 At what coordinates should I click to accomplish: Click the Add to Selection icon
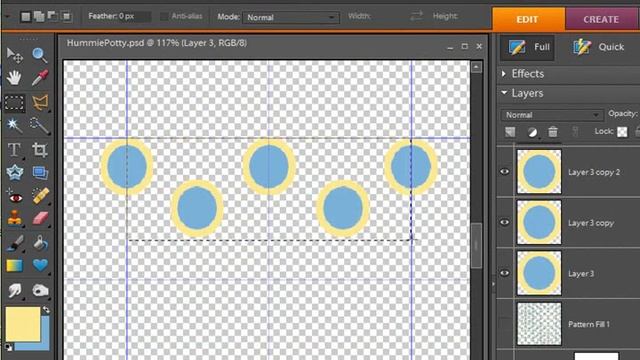coord(39,17)
